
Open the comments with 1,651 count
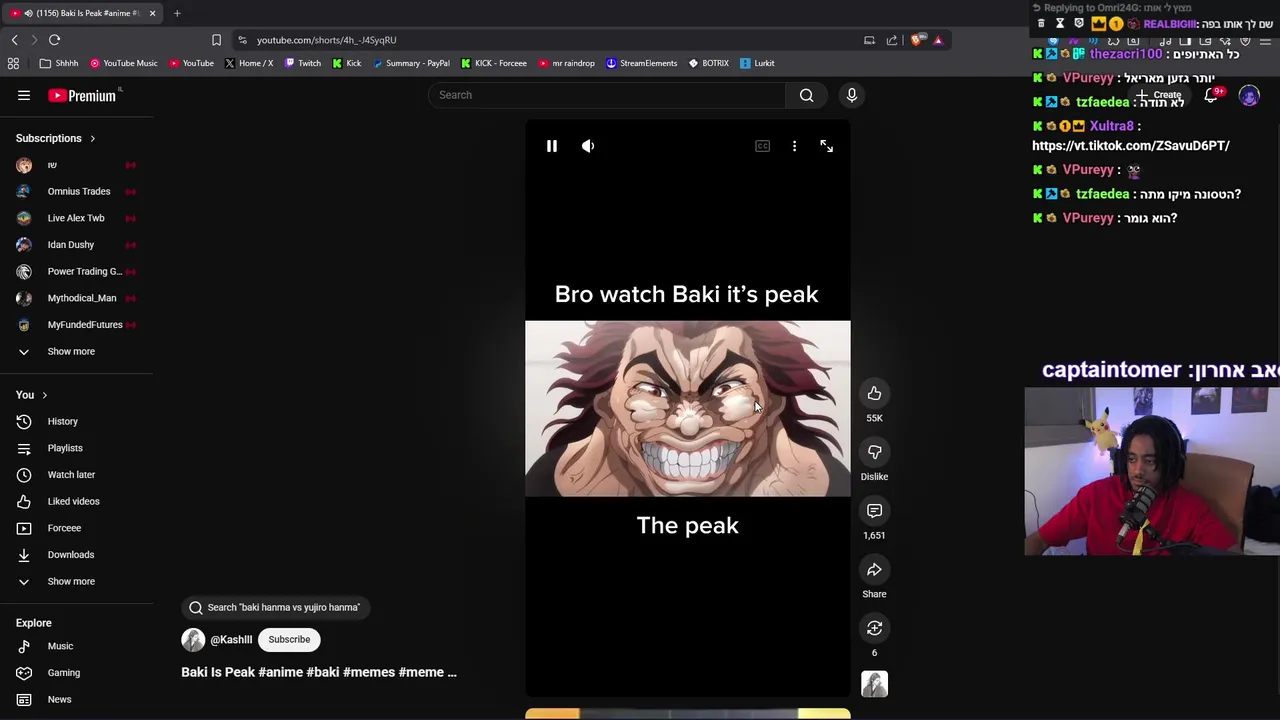[874, 511]
